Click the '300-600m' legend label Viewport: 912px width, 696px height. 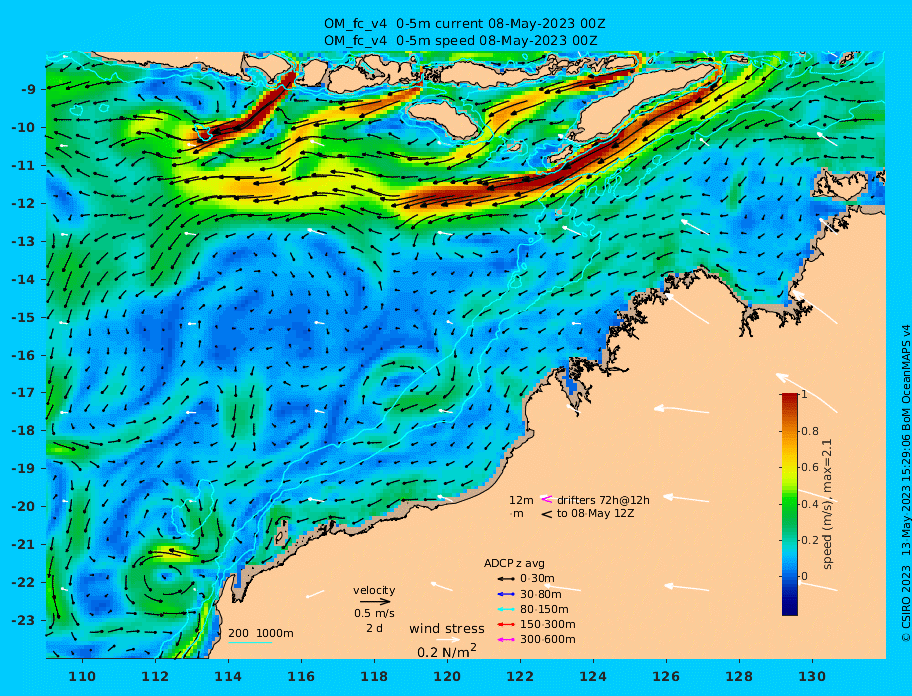click(x=547, y=640)
